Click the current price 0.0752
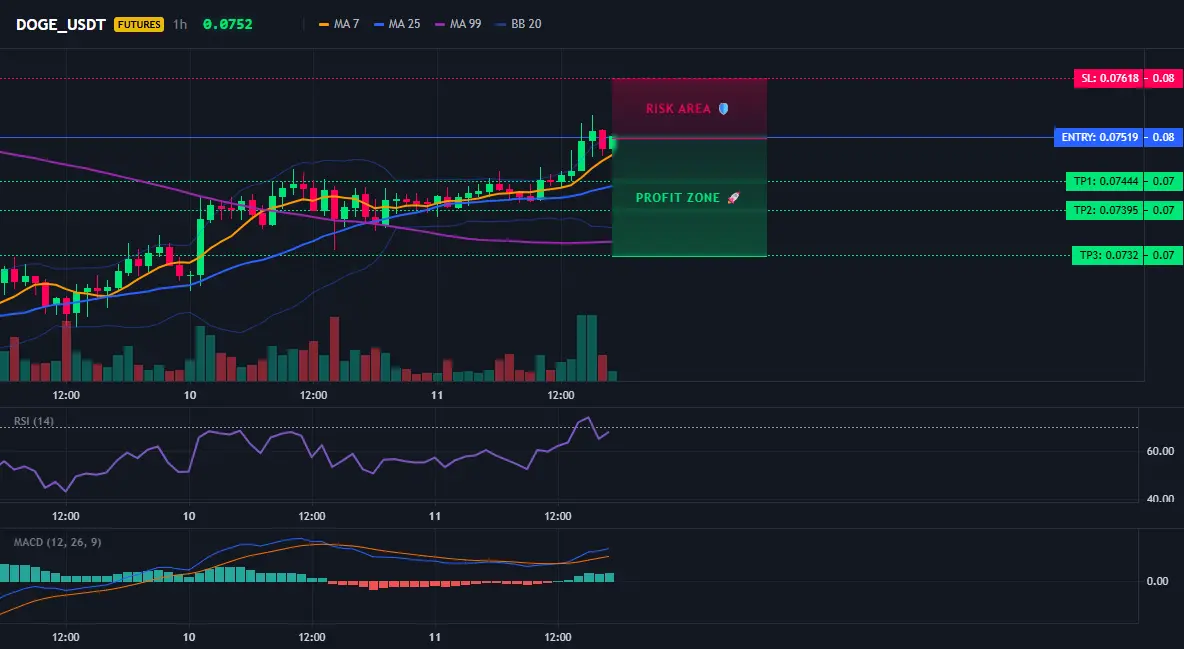 [x=227, y=24]
